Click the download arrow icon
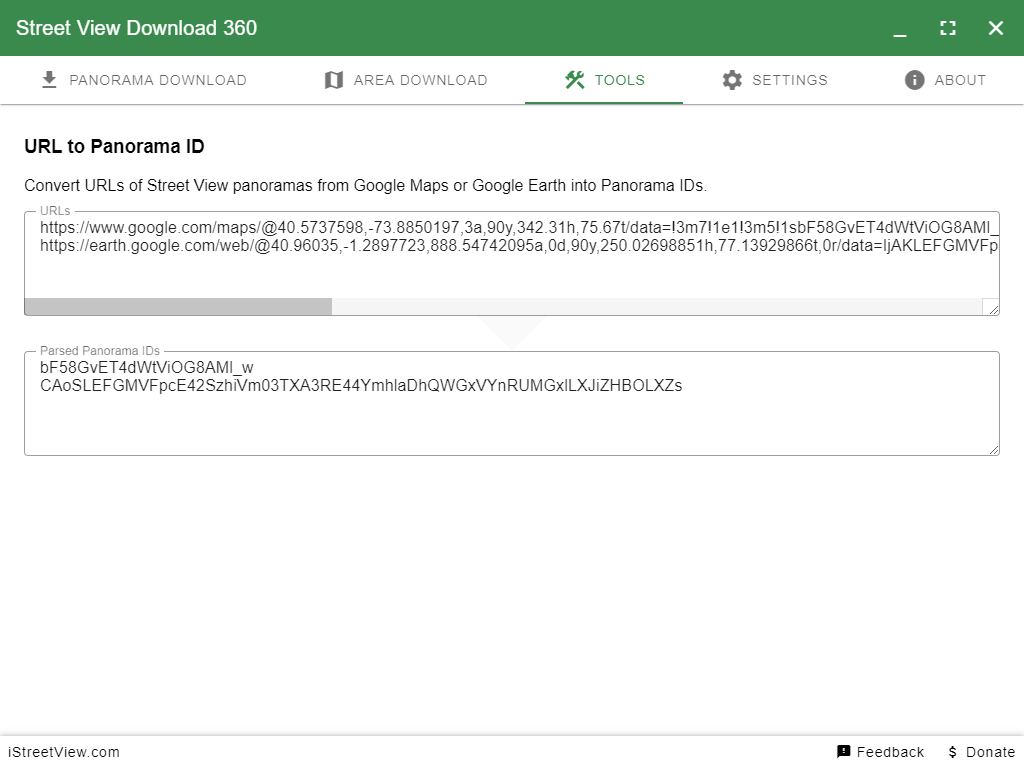 tap(49, 80)
